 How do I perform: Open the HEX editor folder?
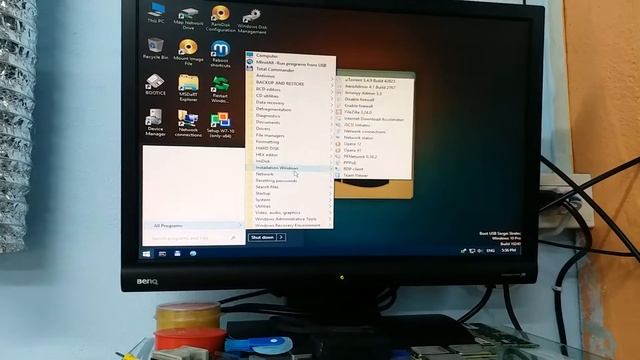tap(290, 155)
